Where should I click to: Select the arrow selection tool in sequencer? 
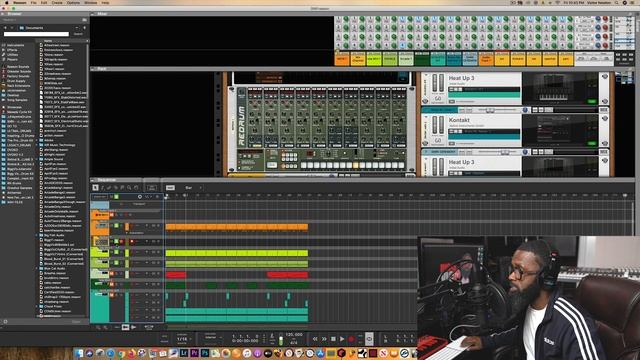pos(95,188)
